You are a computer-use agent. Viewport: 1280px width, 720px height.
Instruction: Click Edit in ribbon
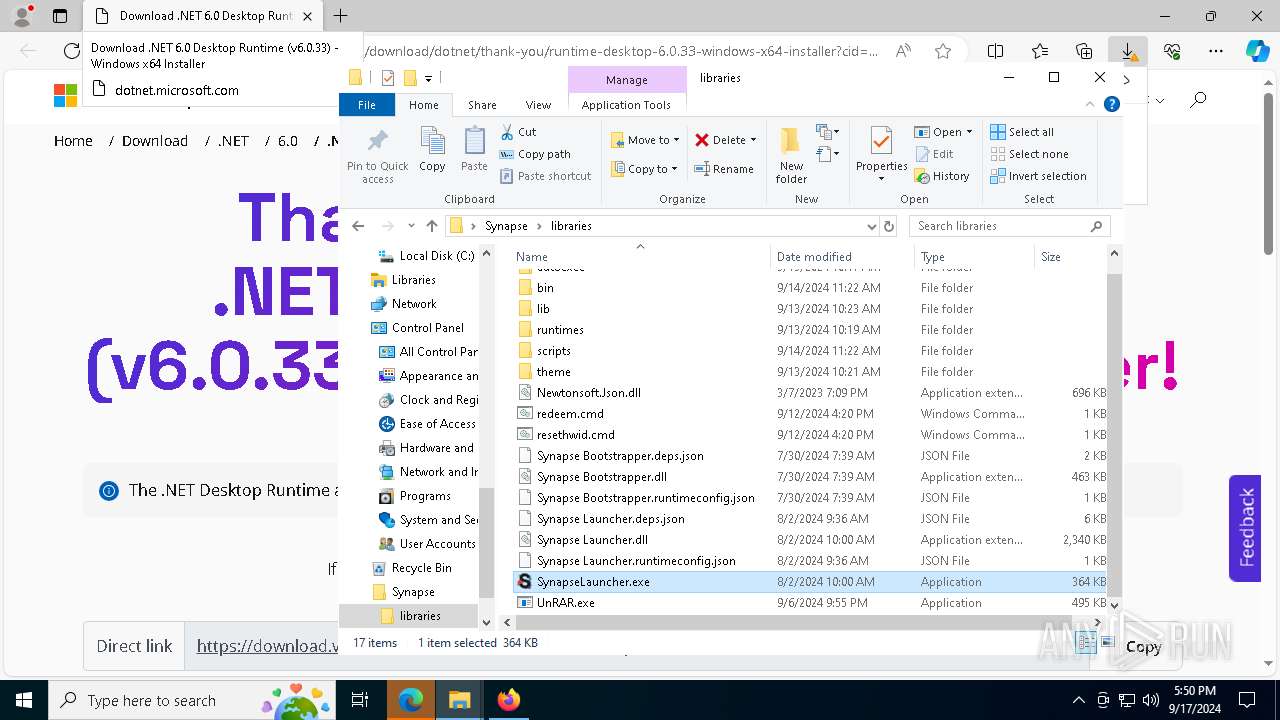click(x=933, y=154)
